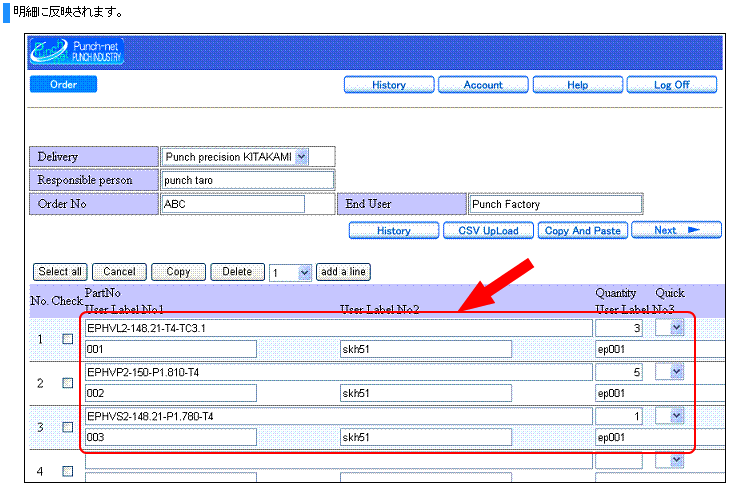Click the empty Quantity field in row 4
Screen dimensions: 729x487
[619, 461]
